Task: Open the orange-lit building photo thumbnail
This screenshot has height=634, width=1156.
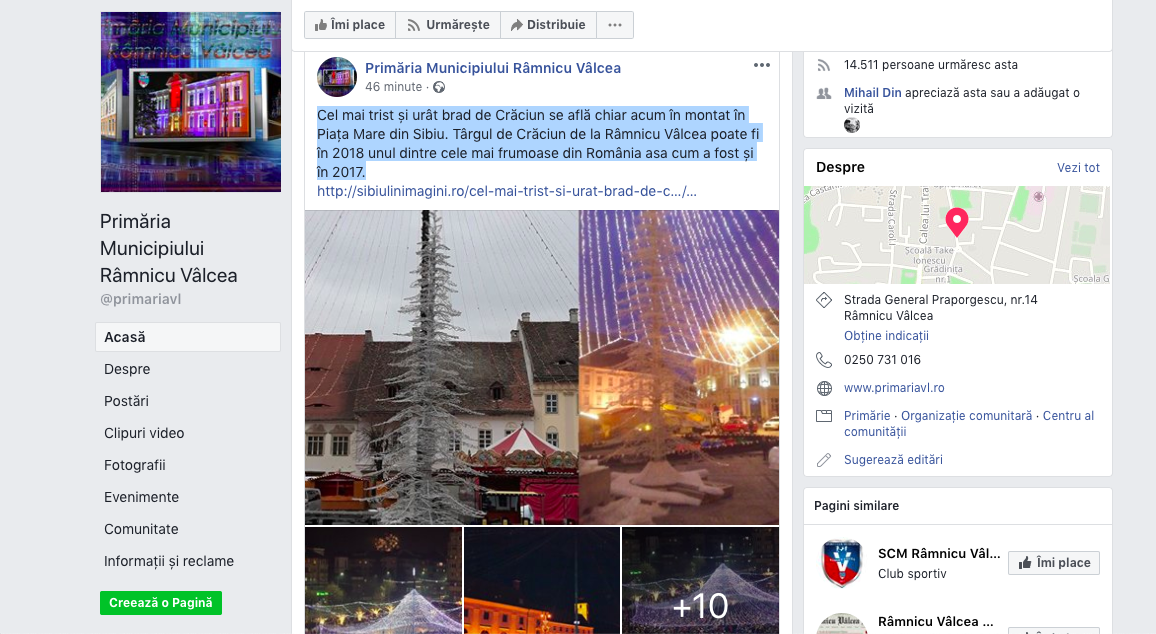Action: [542, 580]
